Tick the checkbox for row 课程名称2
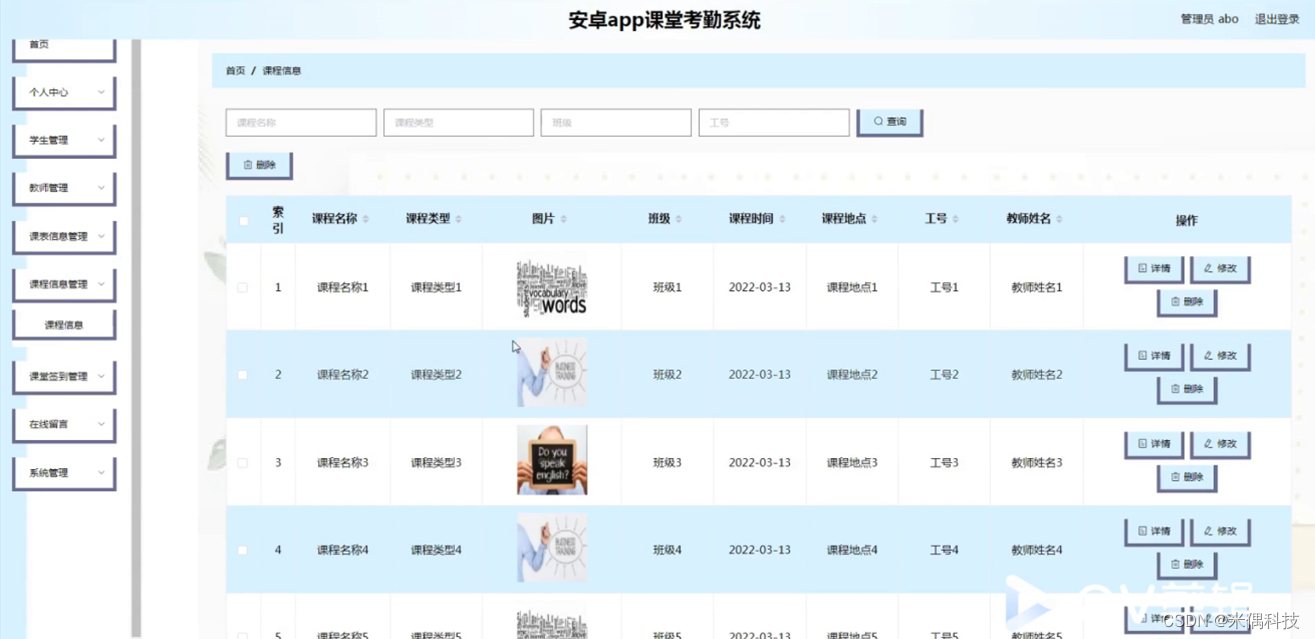The image size is (1315, 639). click(243, 375)
